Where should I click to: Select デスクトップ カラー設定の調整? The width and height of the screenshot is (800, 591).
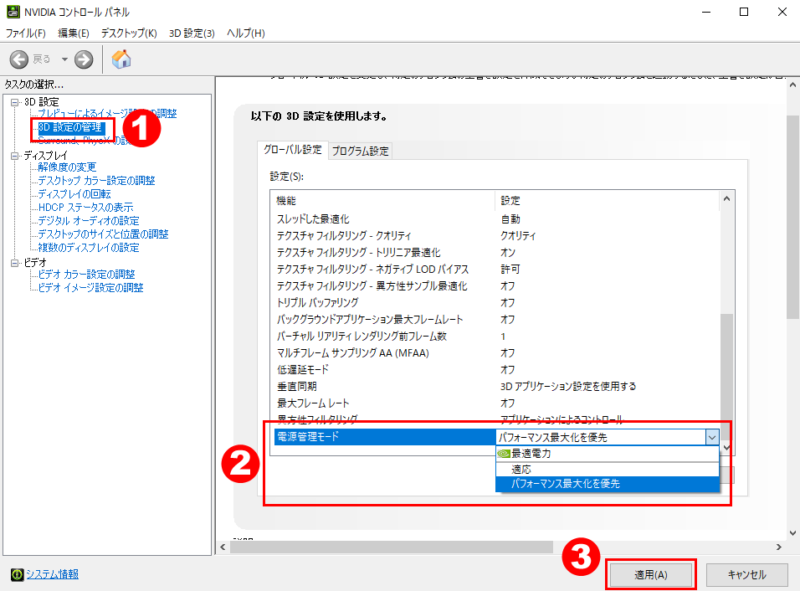click(96, 181)
